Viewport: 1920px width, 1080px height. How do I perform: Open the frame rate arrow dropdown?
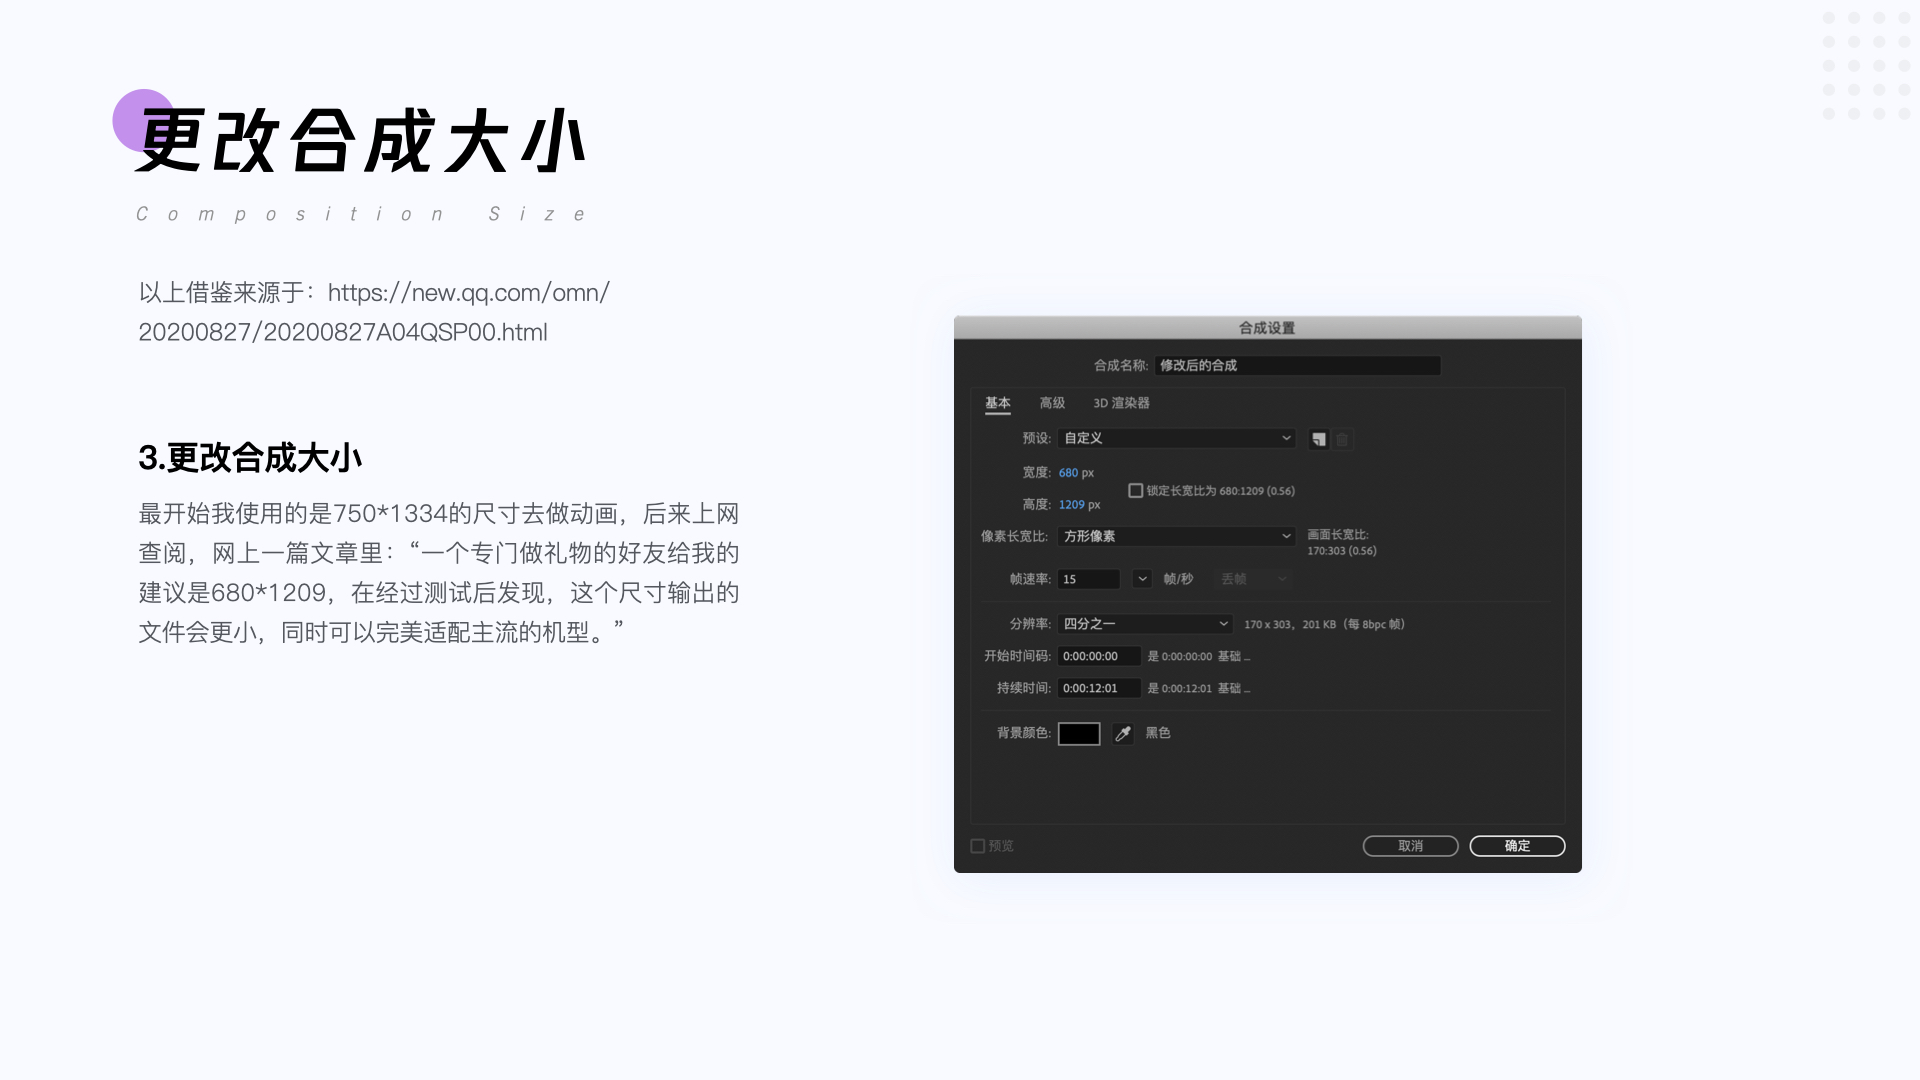point(1142,579)
